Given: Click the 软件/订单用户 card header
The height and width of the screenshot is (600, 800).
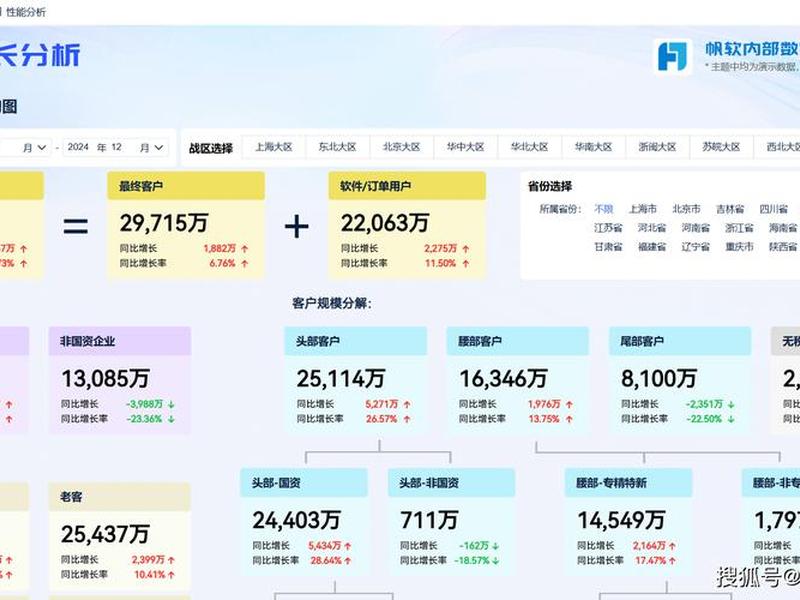Looking at the screenshot, I should coord(407,186).
